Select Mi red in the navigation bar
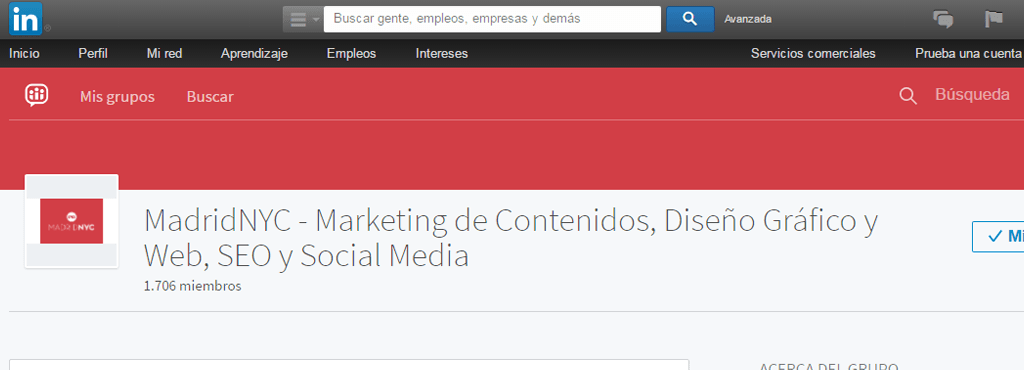This screenshot has width=1024, height=370. coord(165,54)
